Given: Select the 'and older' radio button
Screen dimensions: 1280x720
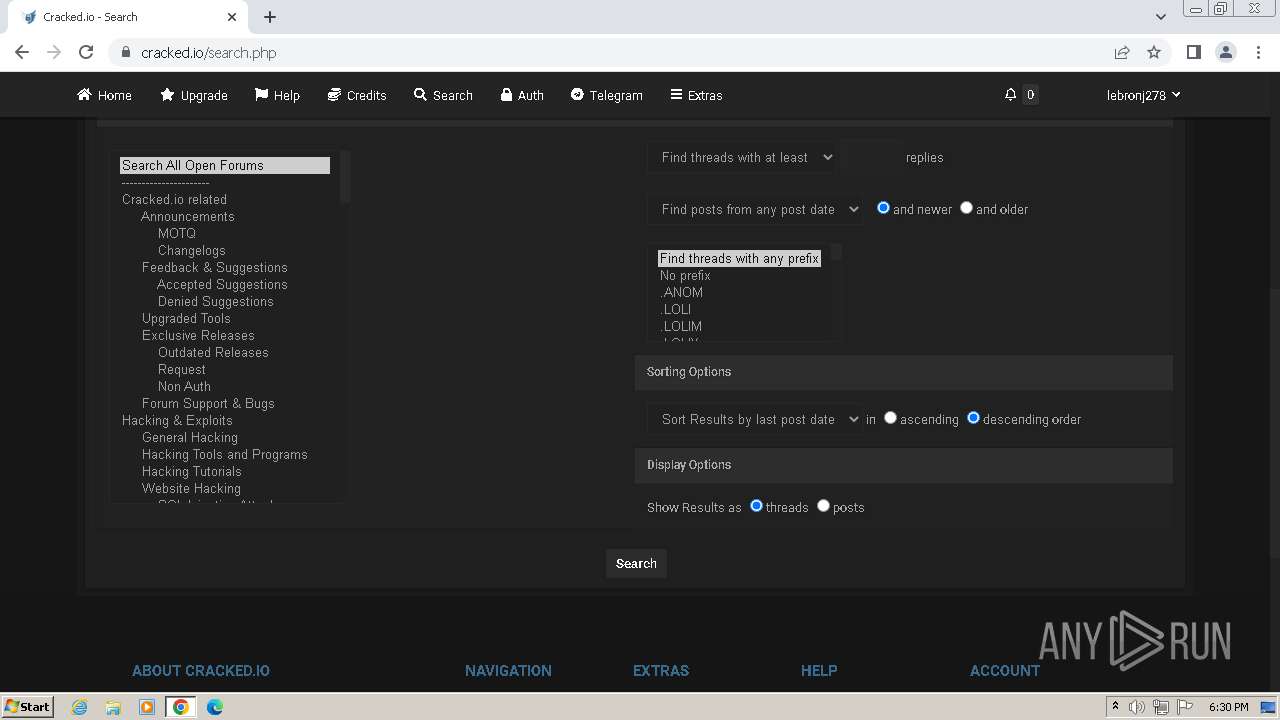Looking at the screenshot, I should point(966,208).
